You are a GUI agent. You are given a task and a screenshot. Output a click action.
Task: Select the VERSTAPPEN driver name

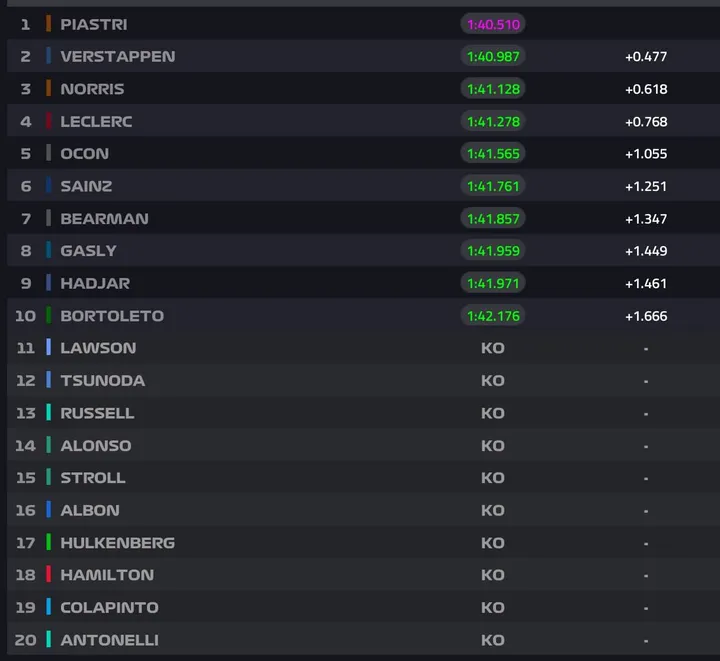coord(117,56)
